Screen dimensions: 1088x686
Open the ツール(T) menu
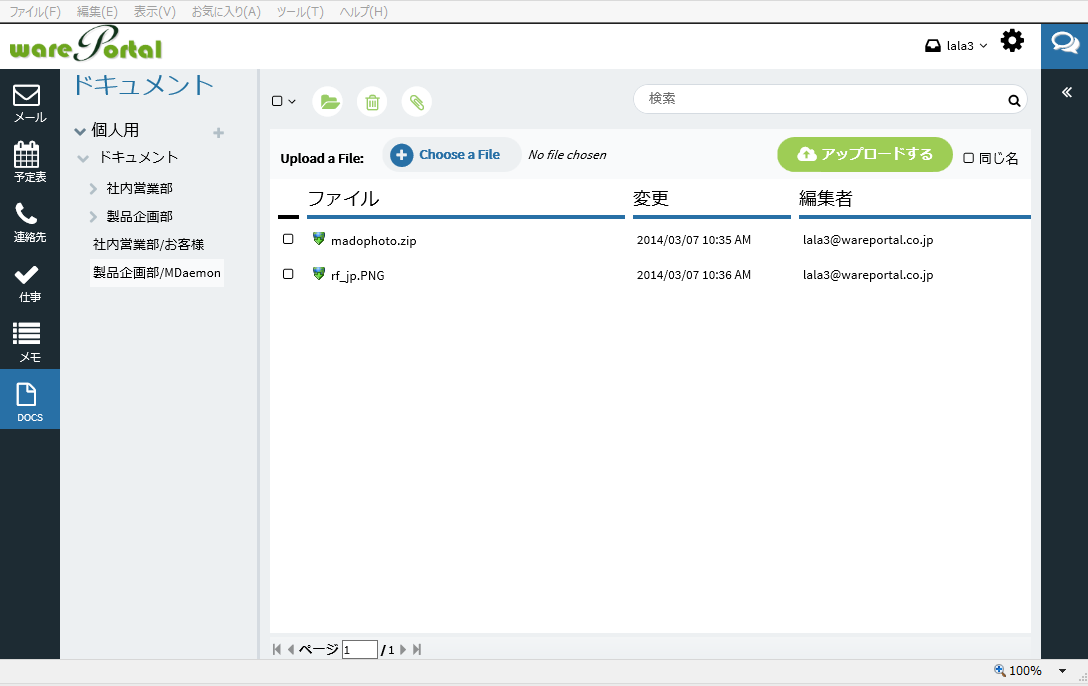point(300,11)
